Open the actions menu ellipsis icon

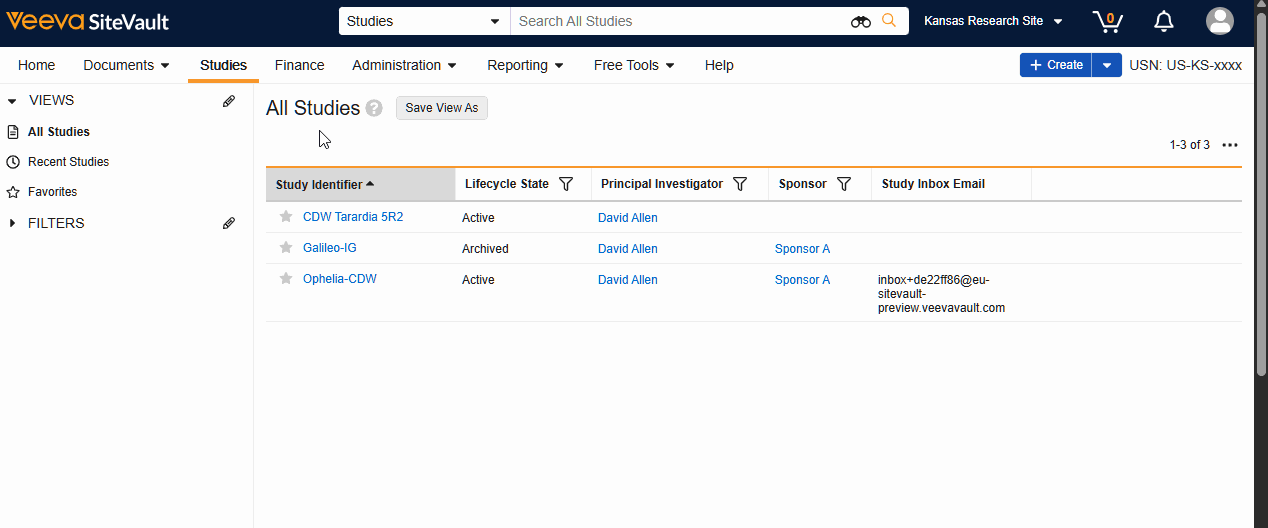[x=1230, y=145]
